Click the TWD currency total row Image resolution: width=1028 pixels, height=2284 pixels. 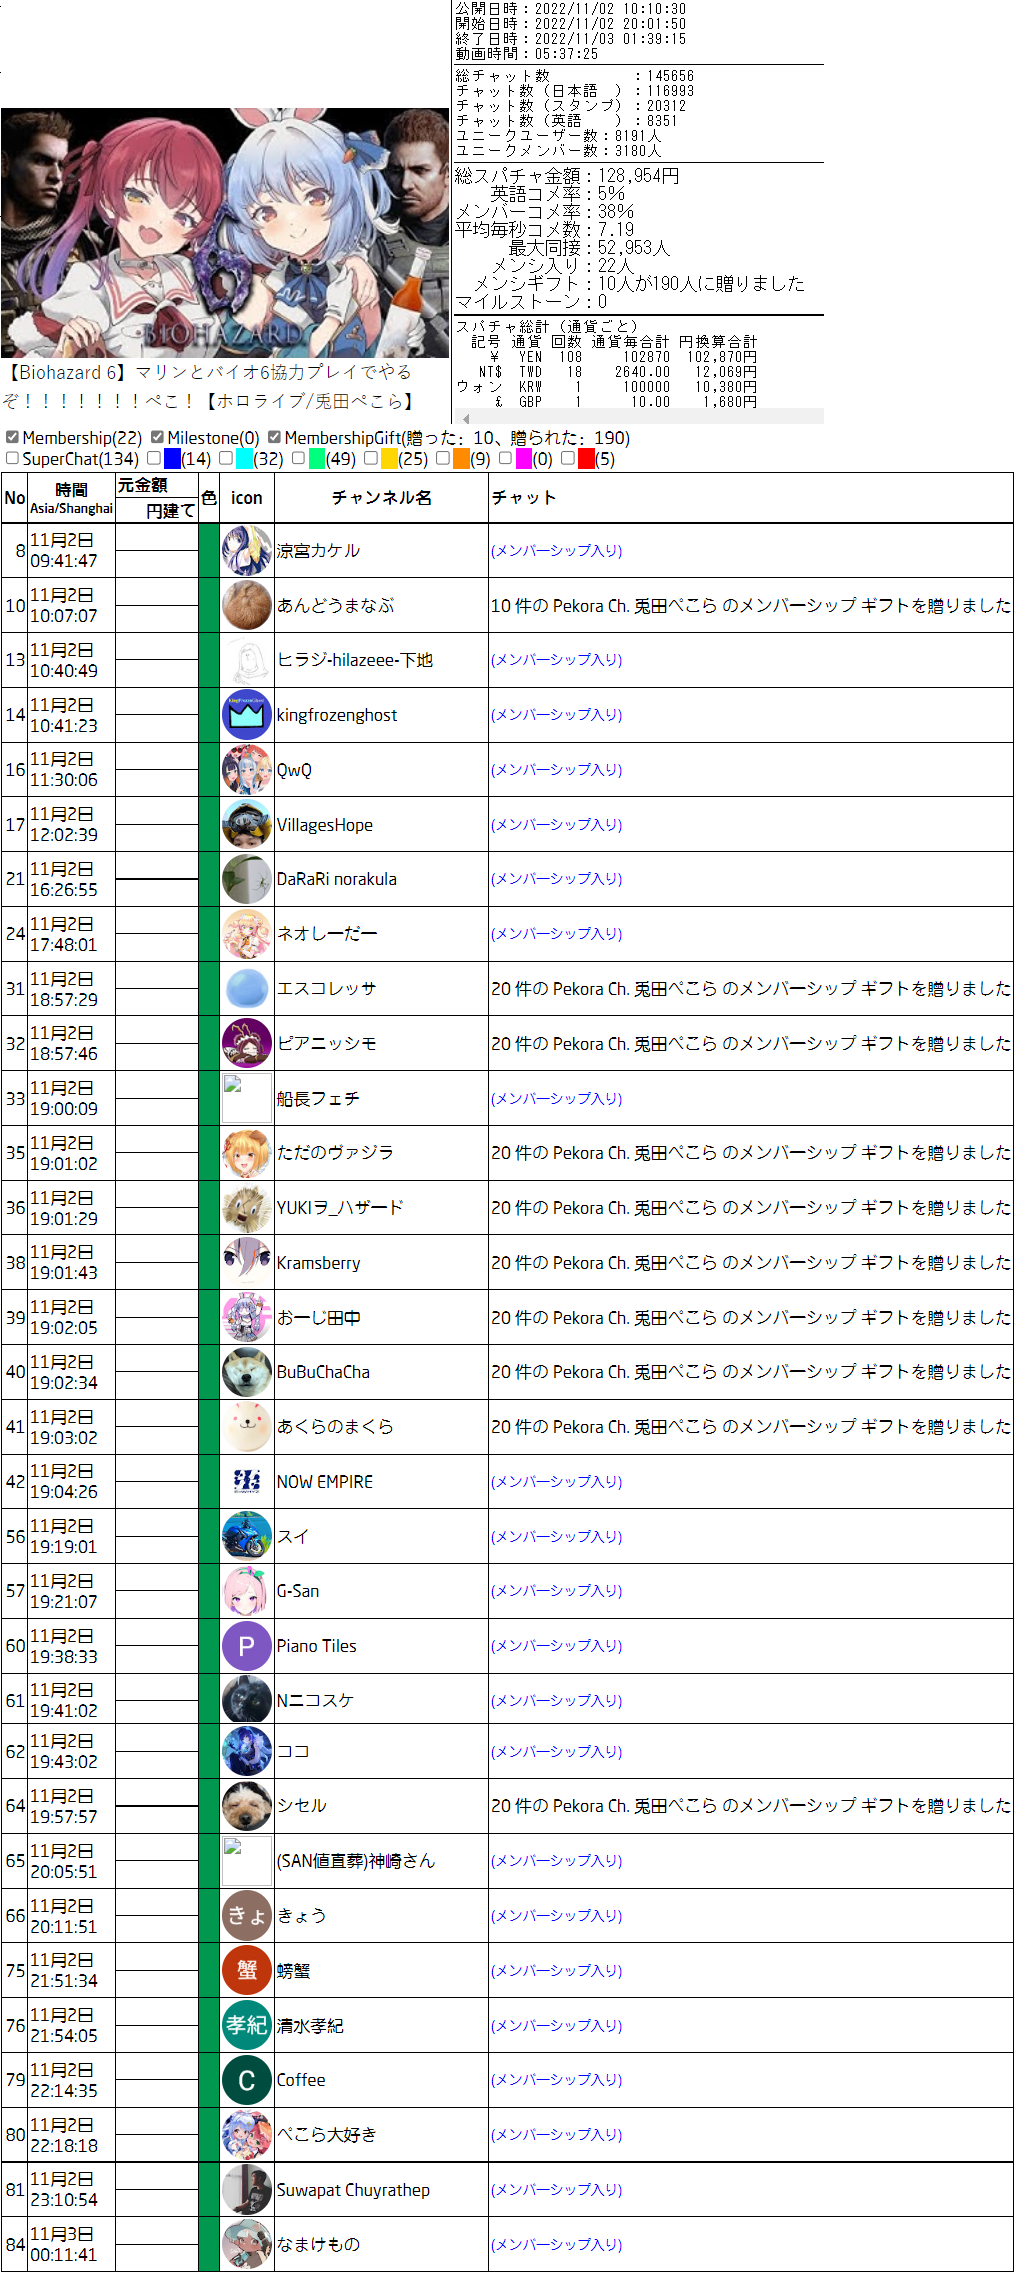[x=615, y=372]
